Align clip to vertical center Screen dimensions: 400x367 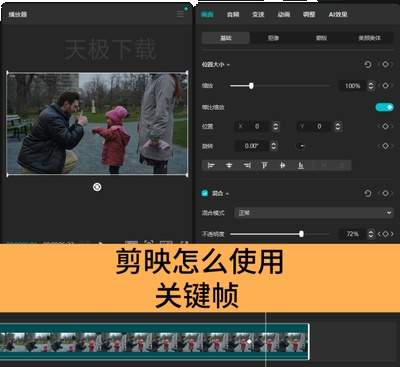tap(283, 165)
